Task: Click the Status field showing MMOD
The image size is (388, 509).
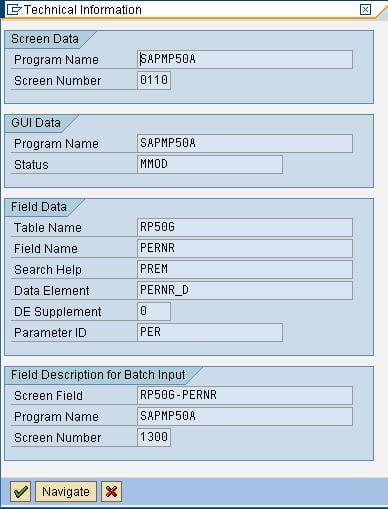Action: [210, 164]
